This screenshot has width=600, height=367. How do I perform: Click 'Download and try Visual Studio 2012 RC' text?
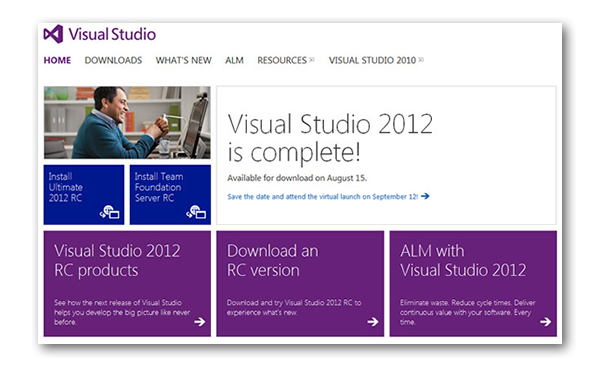[294, 307]
